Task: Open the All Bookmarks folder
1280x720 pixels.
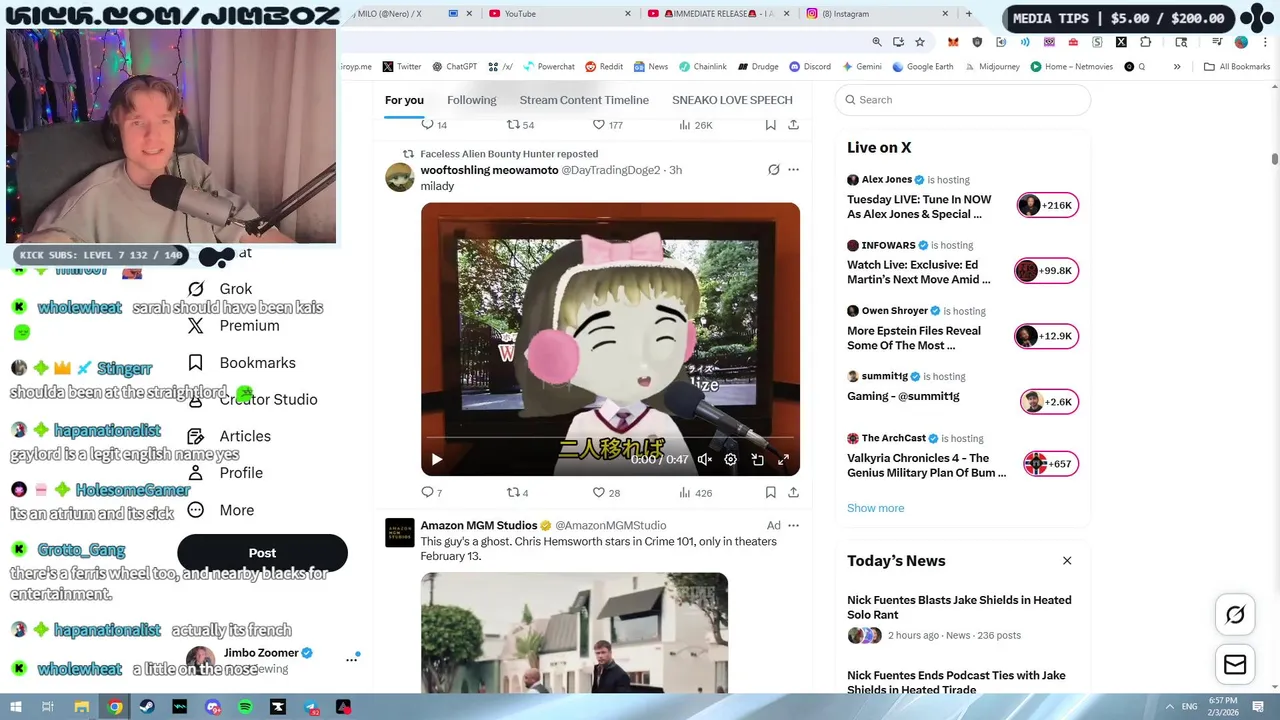Action: point(1237,67)
